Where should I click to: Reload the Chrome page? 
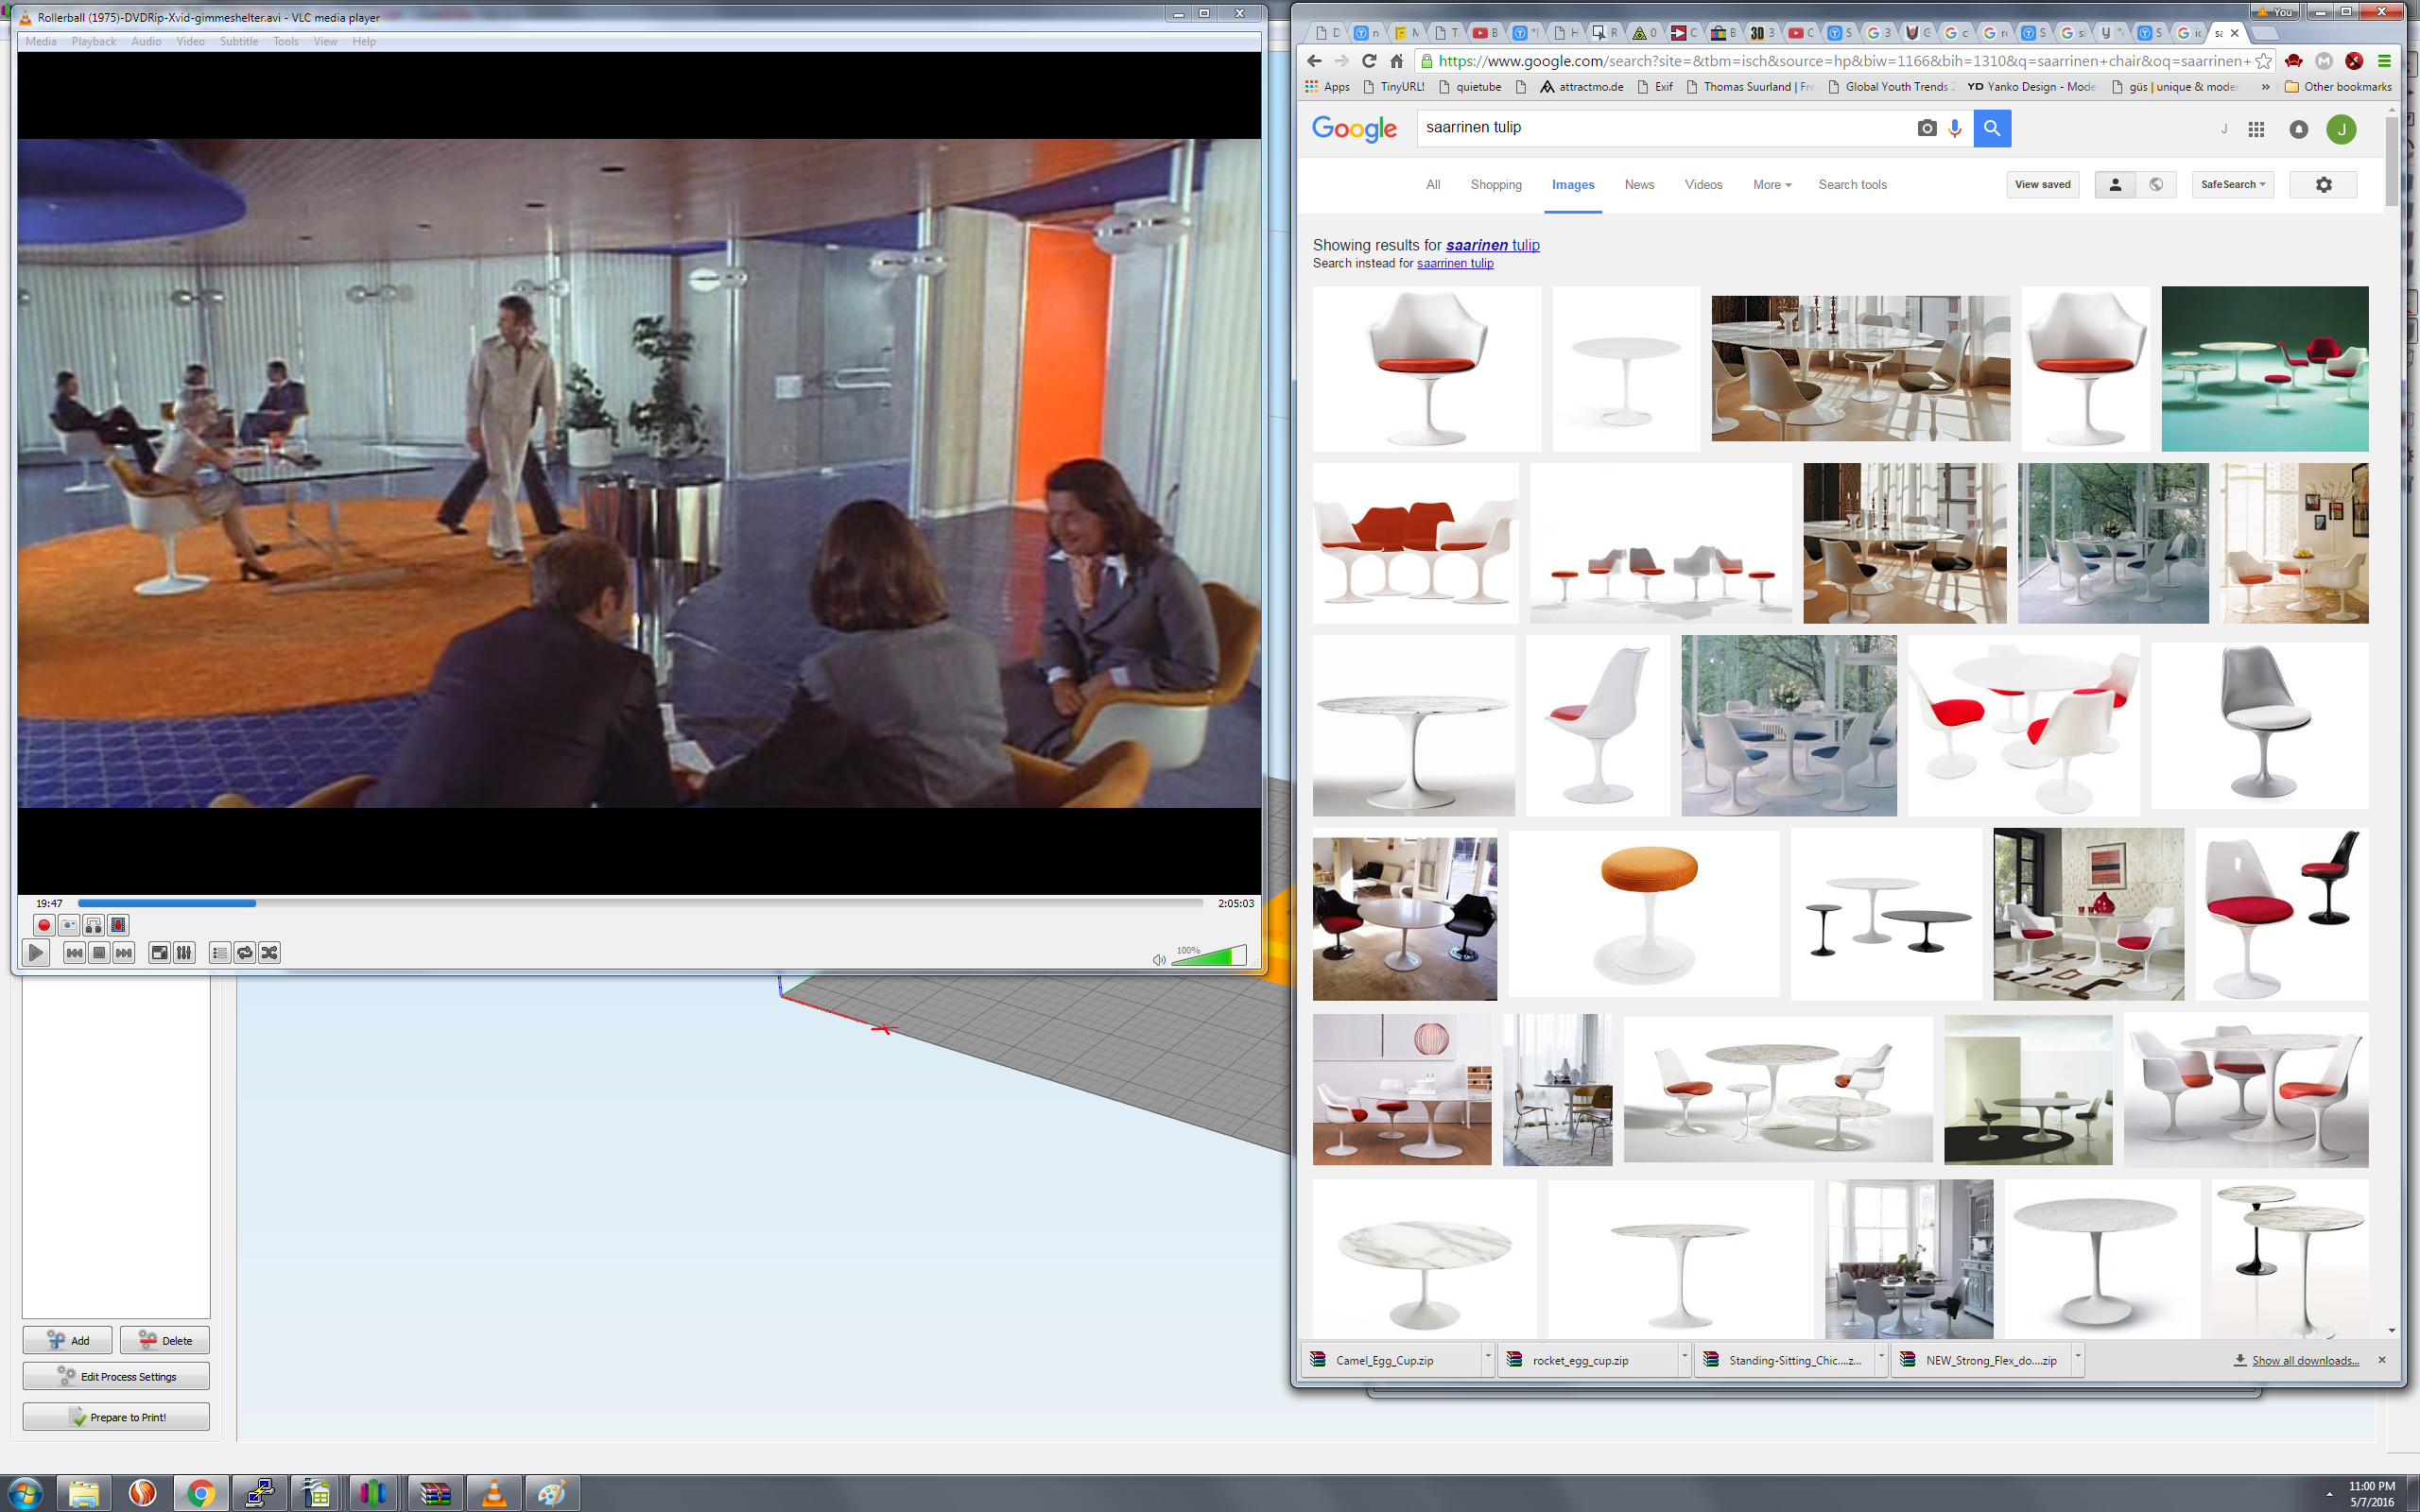[x=1369, y=61]
